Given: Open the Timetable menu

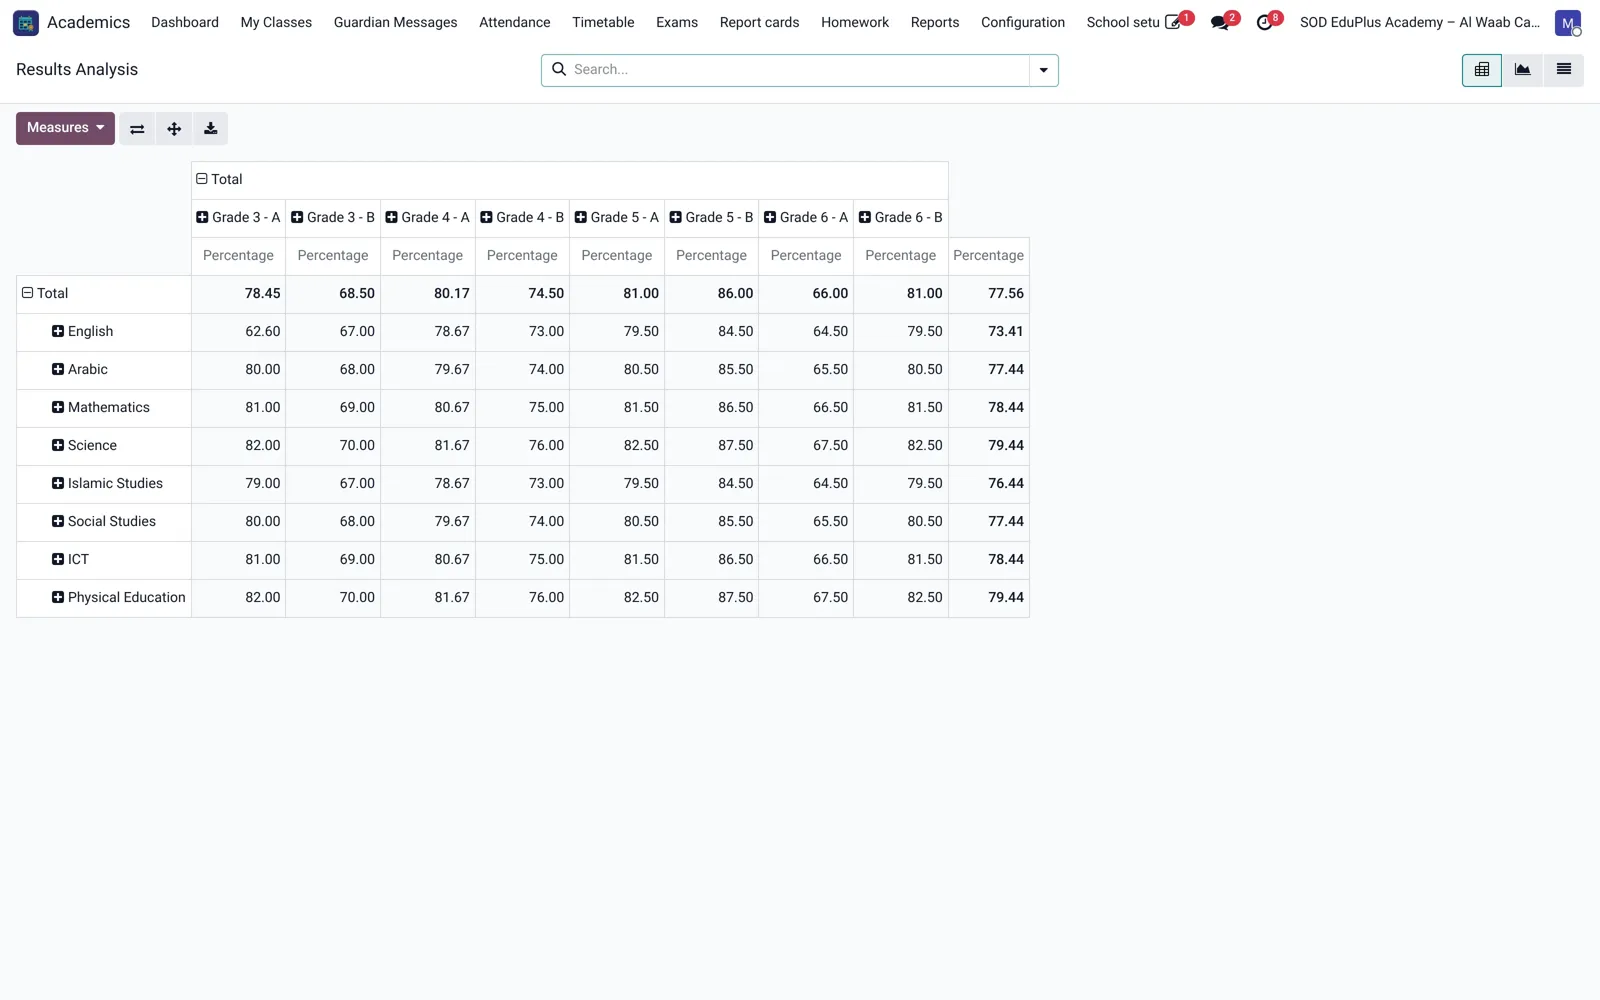Looking at the screenshot, I should coord(603,22).
